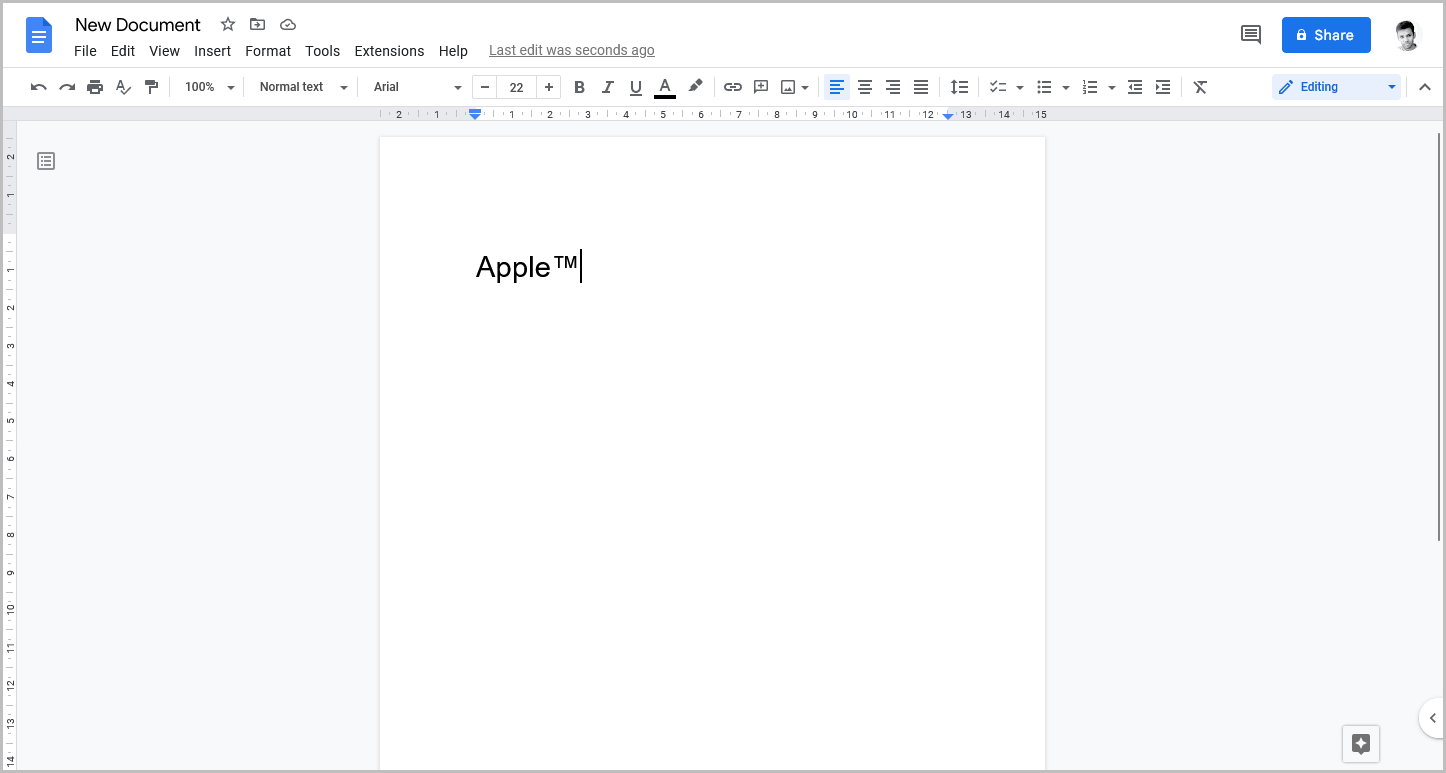Screen dimensions: 1446x773
Task: Open the Tools menu
Action: 322,51
